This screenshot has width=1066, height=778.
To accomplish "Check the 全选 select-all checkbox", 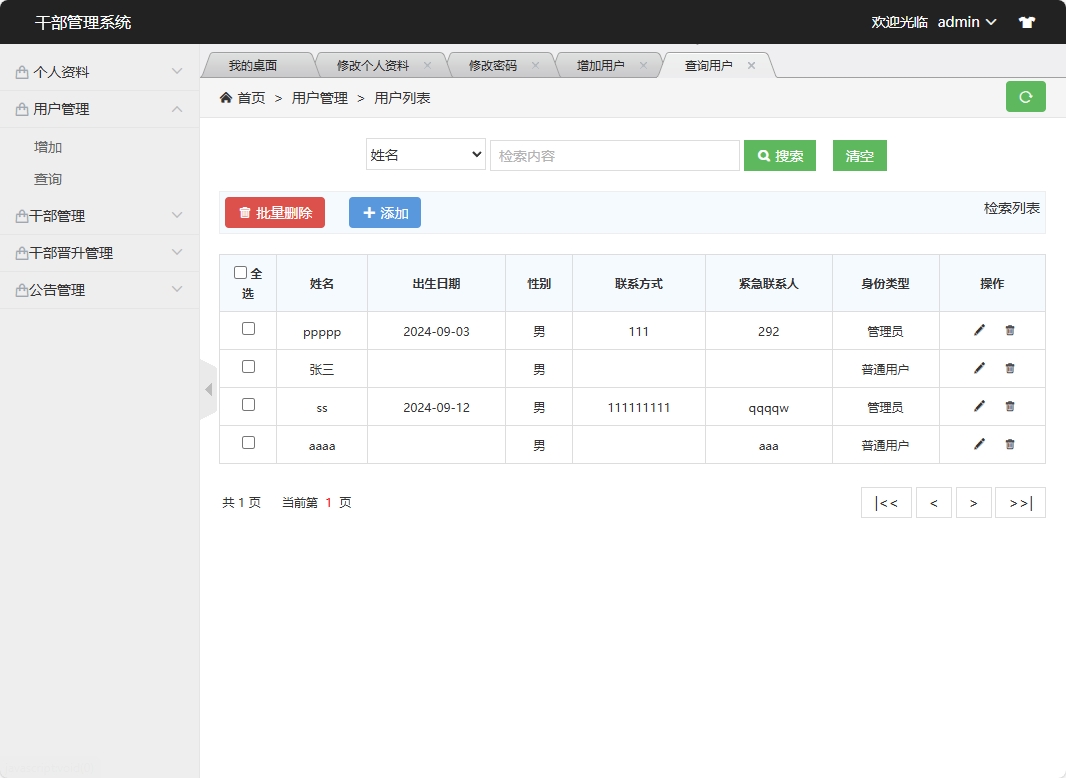I will 240,270.
